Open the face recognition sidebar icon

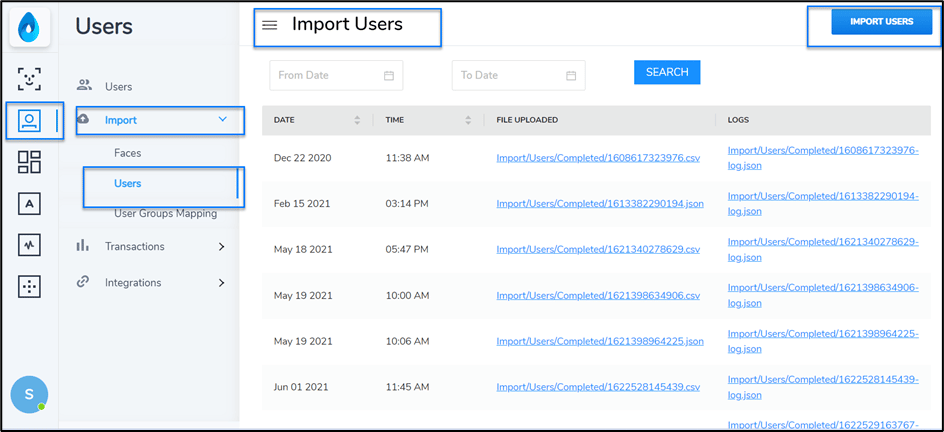pos(30,79)
